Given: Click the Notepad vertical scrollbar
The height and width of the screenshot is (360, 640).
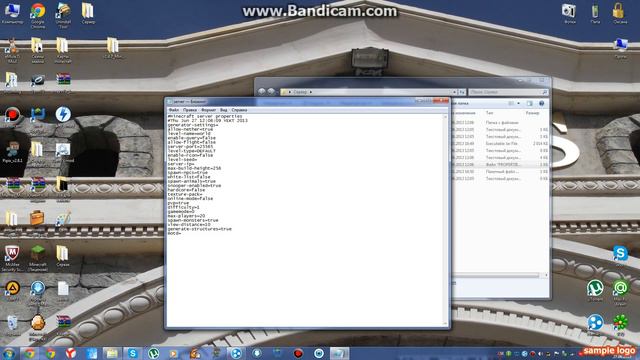Looking at the screenshot, I should (445, 220).
